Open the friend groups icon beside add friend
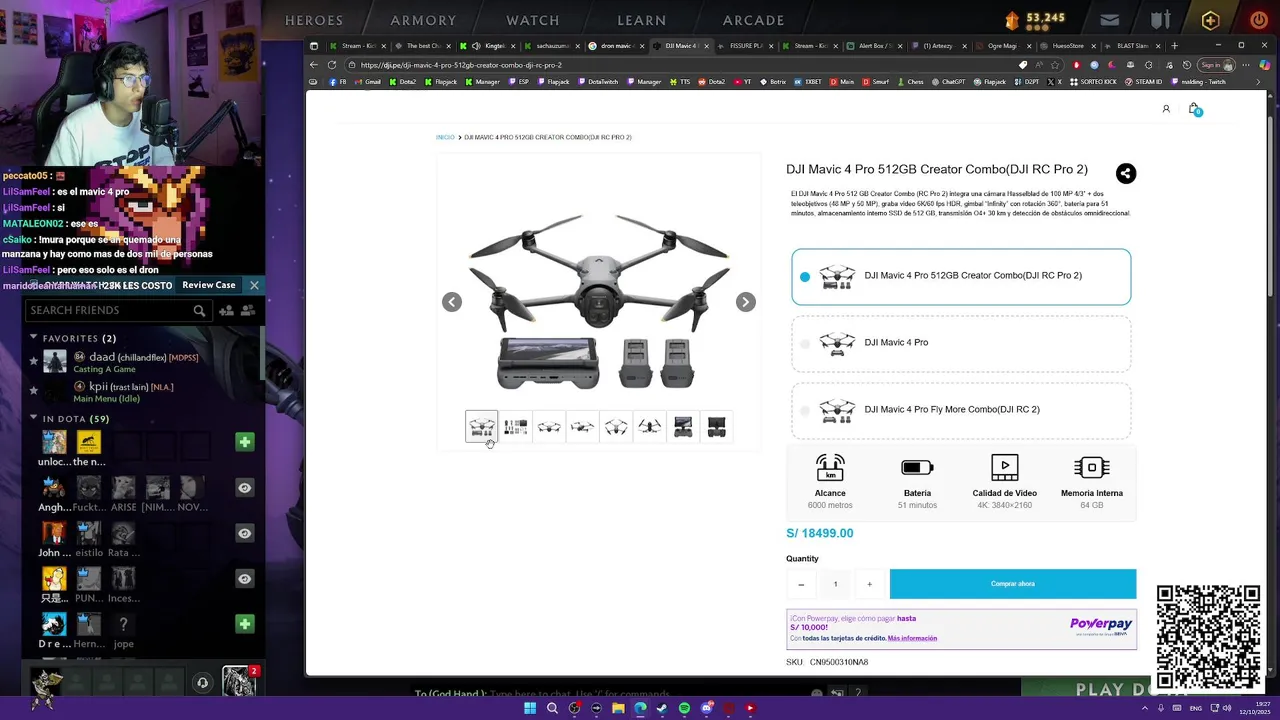Viewport: 1280px width, 720px height. pos(248,311)
